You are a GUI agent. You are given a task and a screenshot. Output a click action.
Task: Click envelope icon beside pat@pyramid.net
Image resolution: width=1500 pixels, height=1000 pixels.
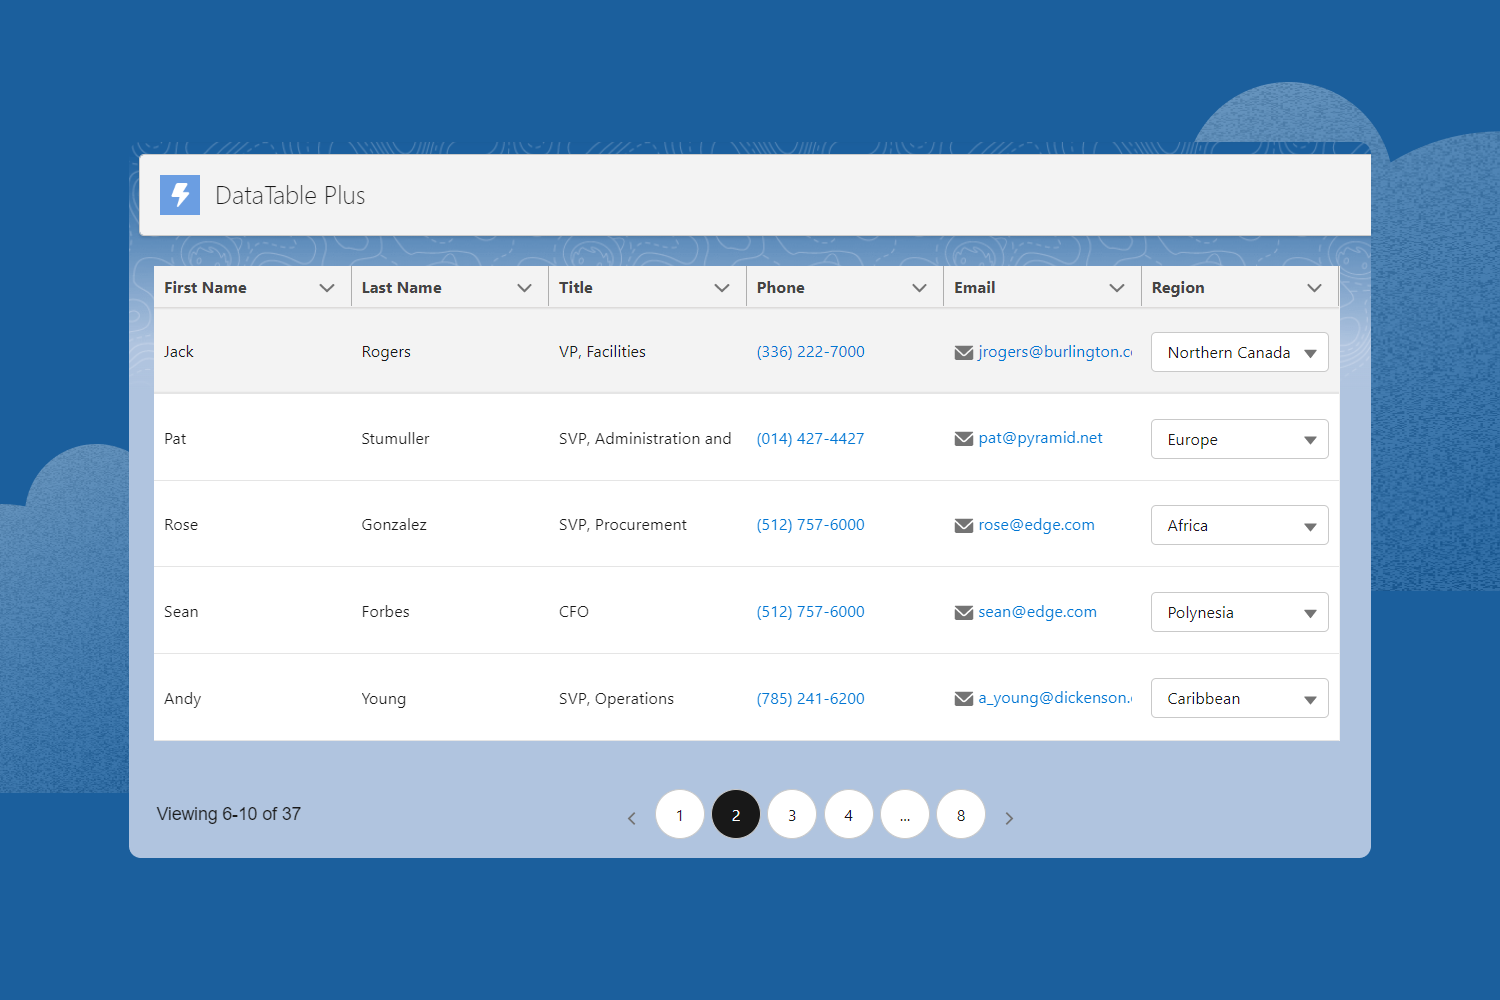coord(964,439)
